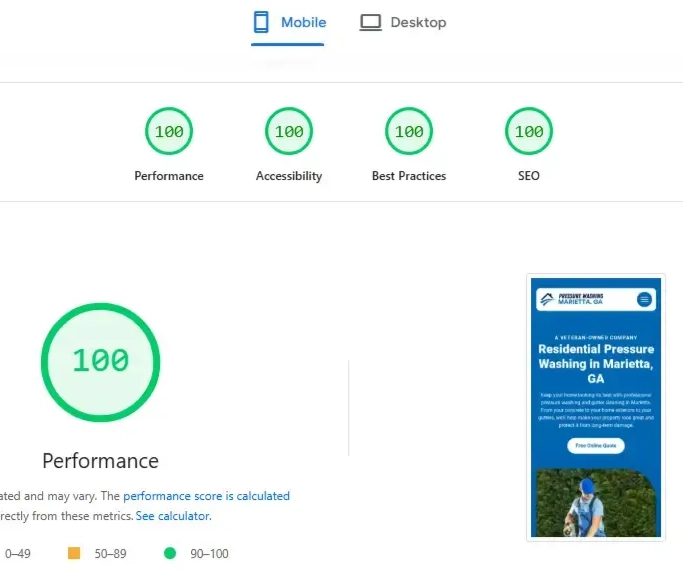Click the "Accessibility" text label under its gauge
Screen dimensions: 683x572
pyautogui.click(x=289, y=176)
